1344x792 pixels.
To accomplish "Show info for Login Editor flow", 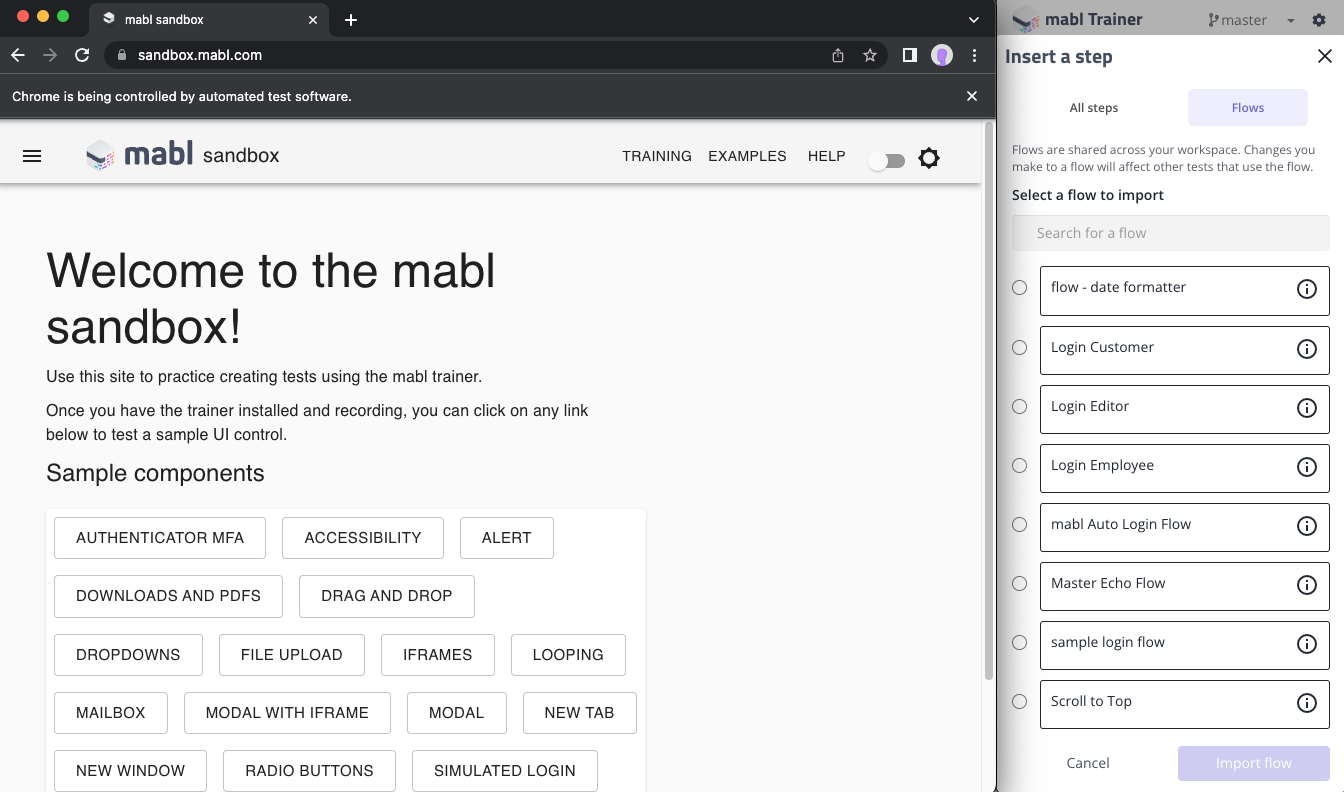I will point(1306,408).
